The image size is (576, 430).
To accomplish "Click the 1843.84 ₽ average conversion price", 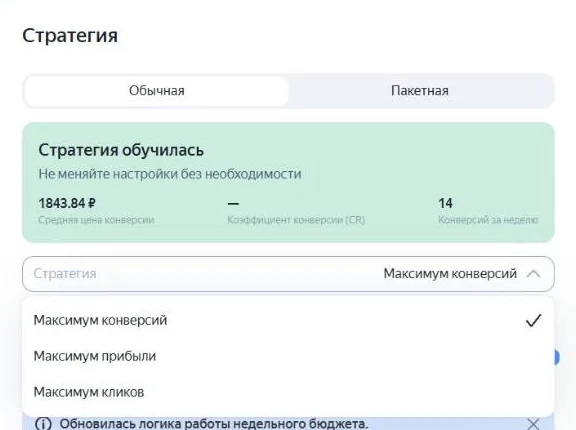I will (67, 203).
